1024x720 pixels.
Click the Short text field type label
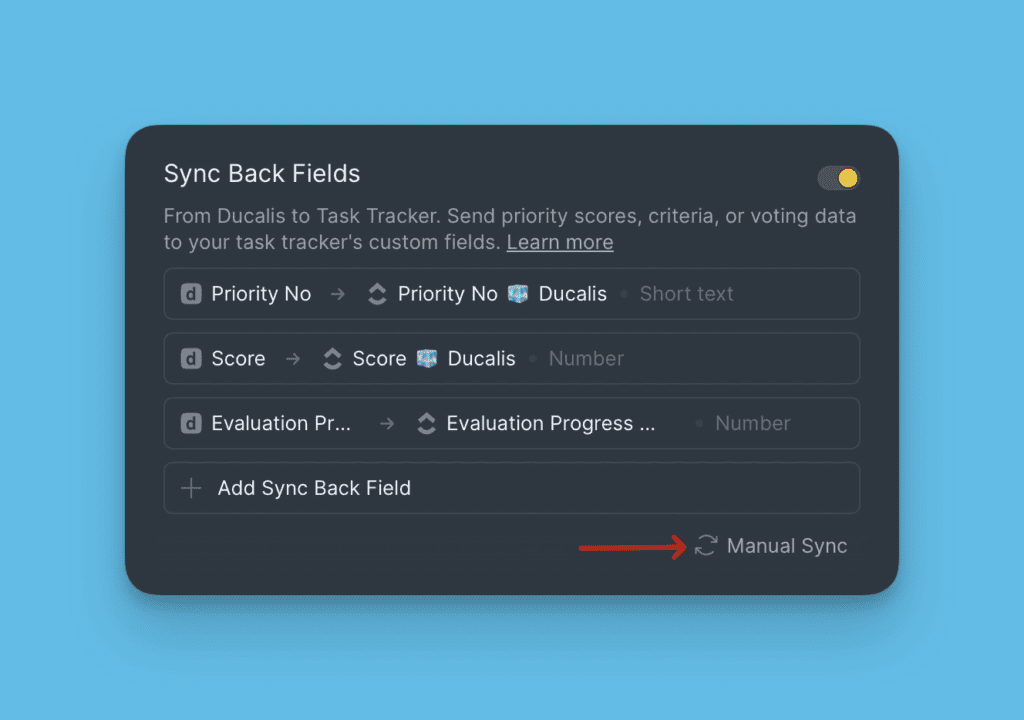(686, 294)
